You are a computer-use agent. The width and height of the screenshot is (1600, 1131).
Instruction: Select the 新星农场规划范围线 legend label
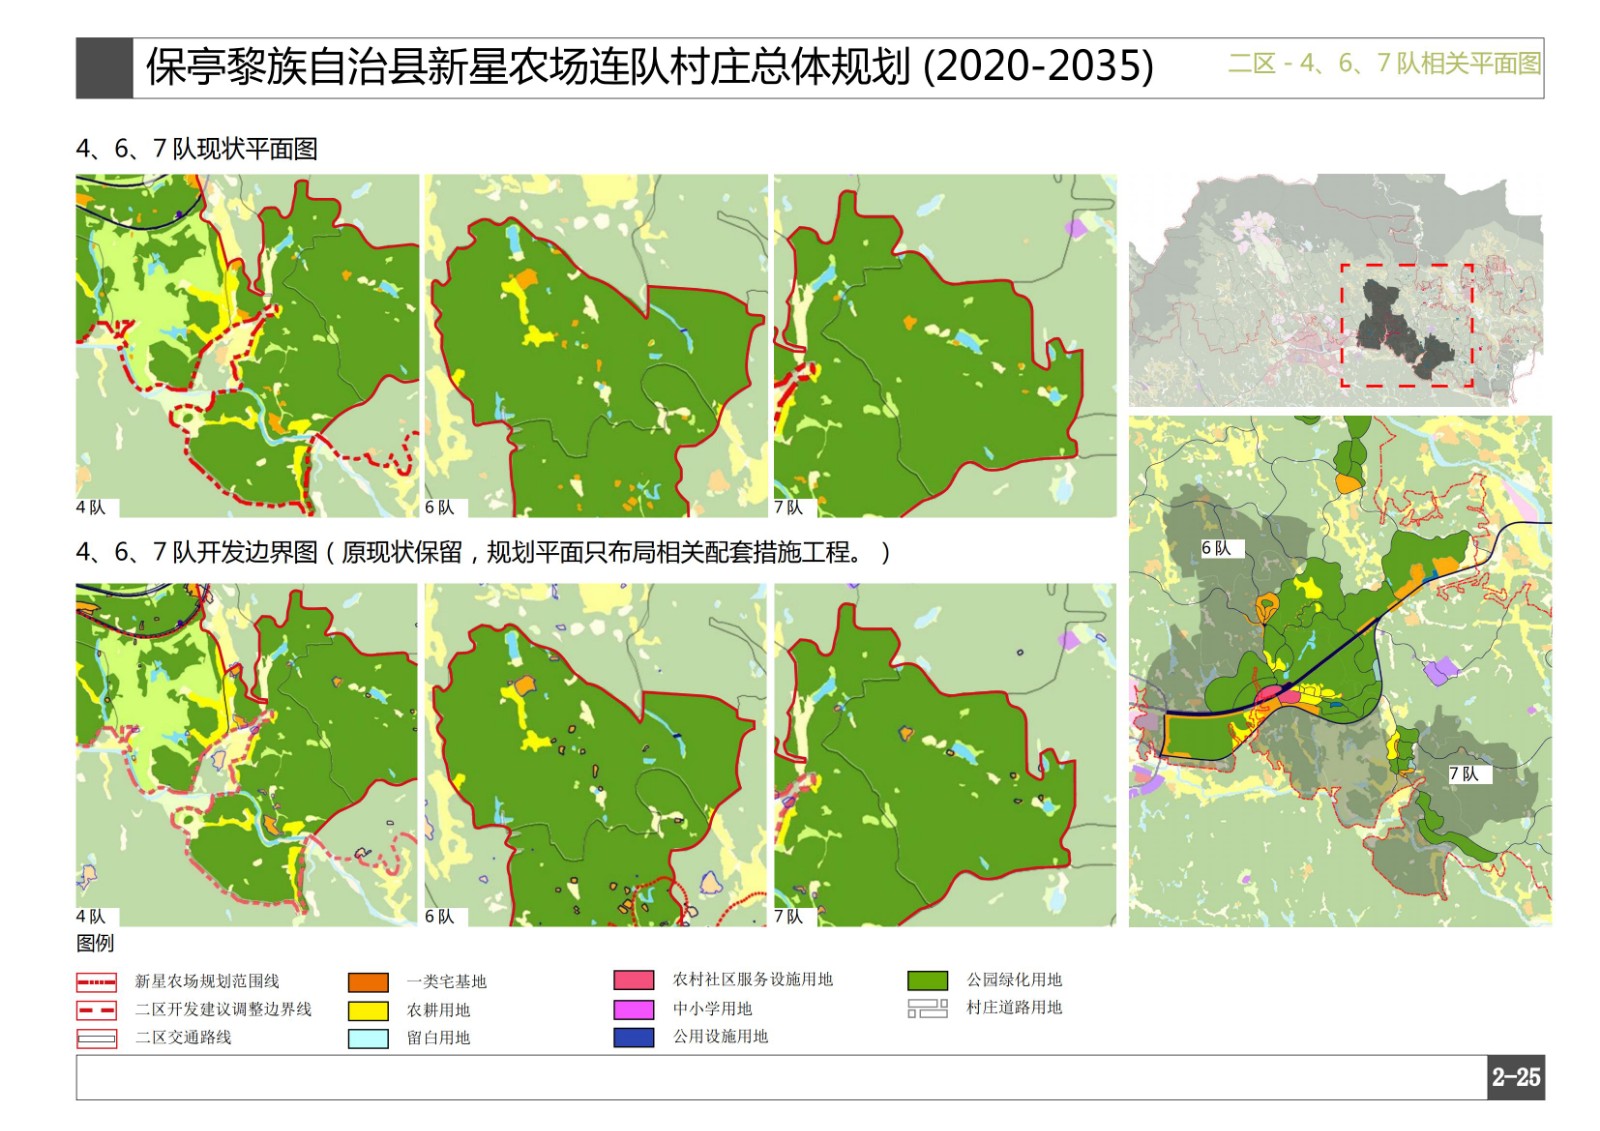207,981
